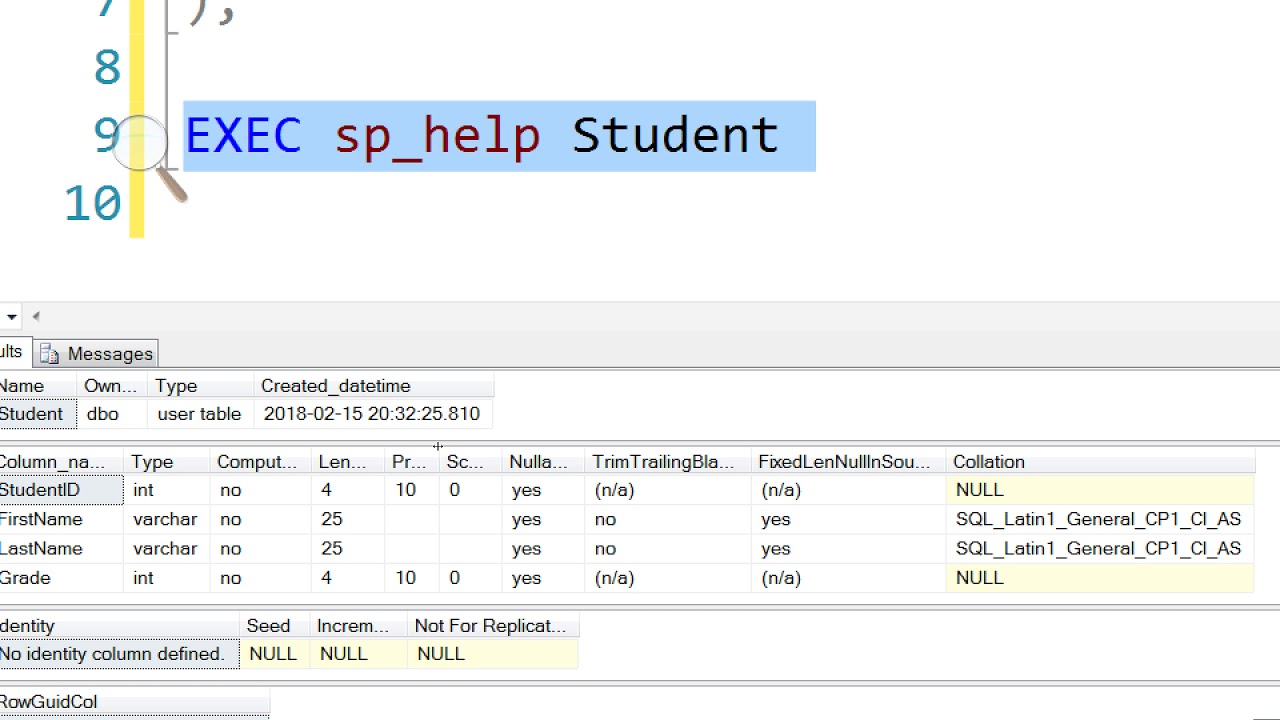Select the Seed column header
1280x720 pixels.
tap(275, 626)
